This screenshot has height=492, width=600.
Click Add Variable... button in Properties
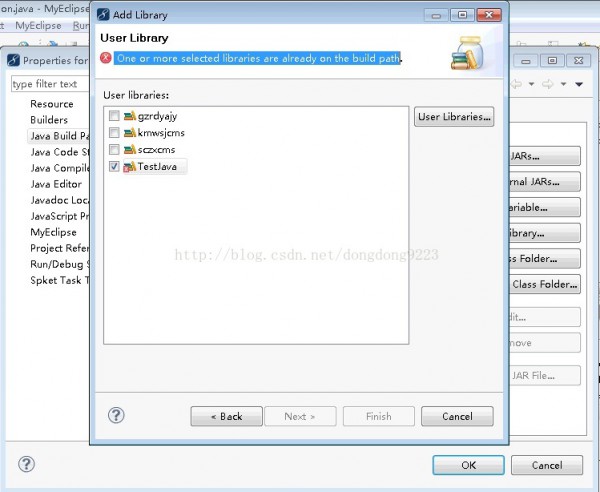coord(545,207)
